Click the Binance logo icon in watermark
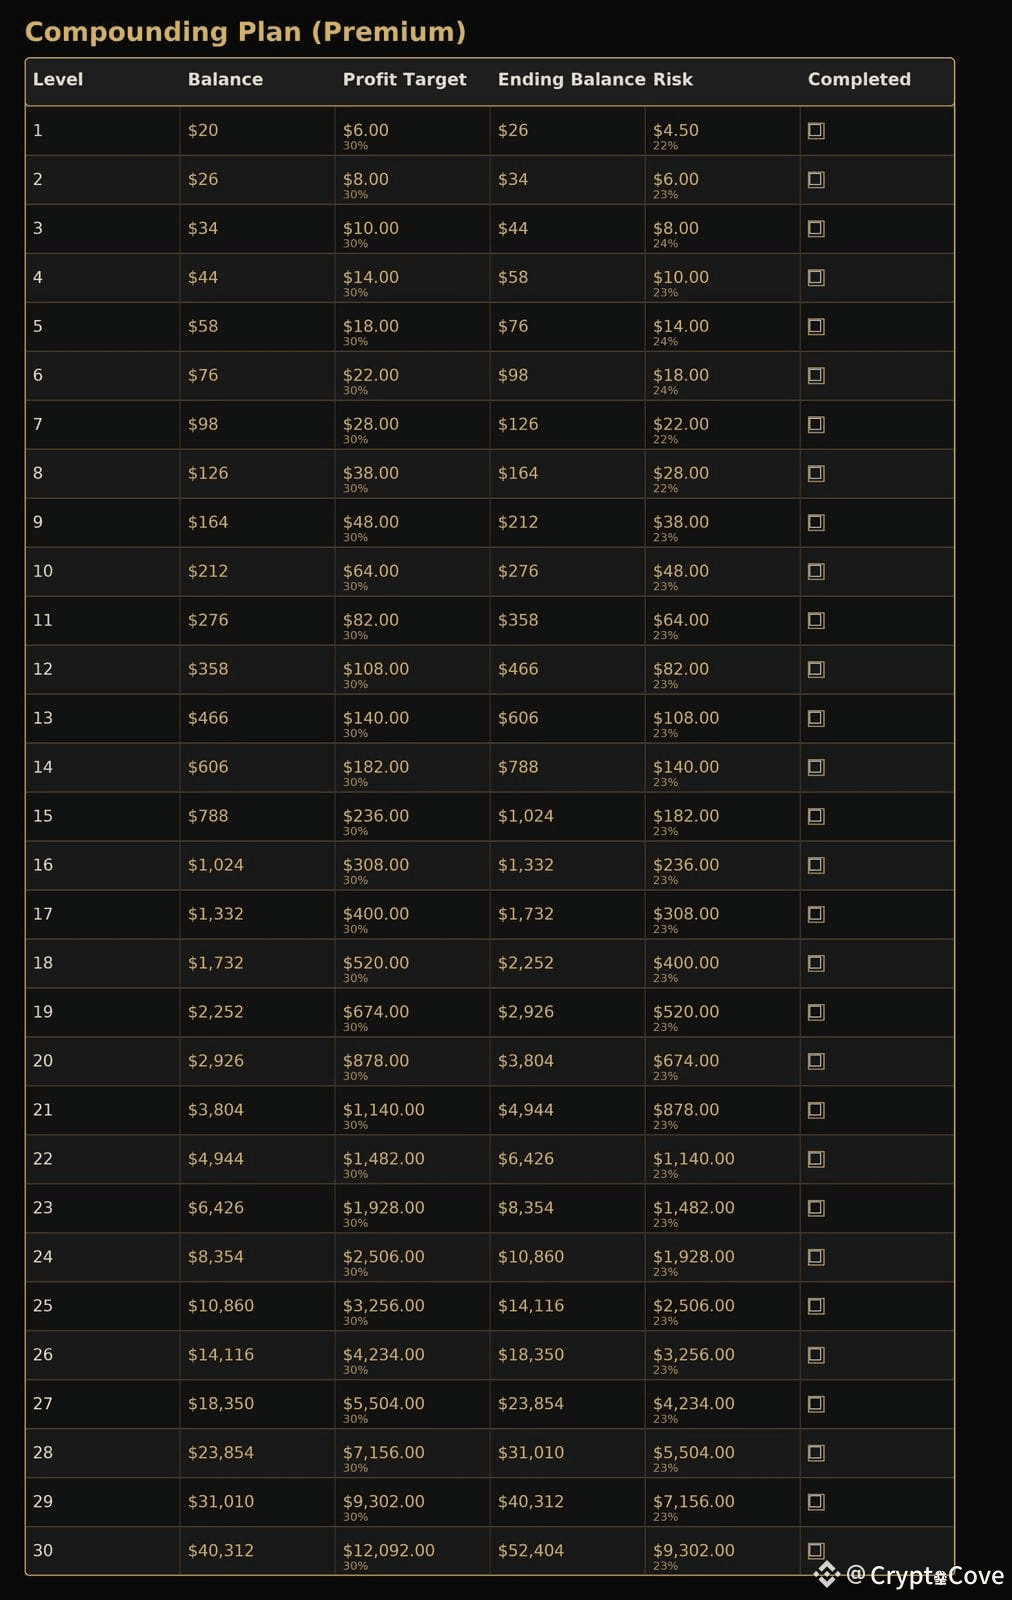 pos(826,1575)
